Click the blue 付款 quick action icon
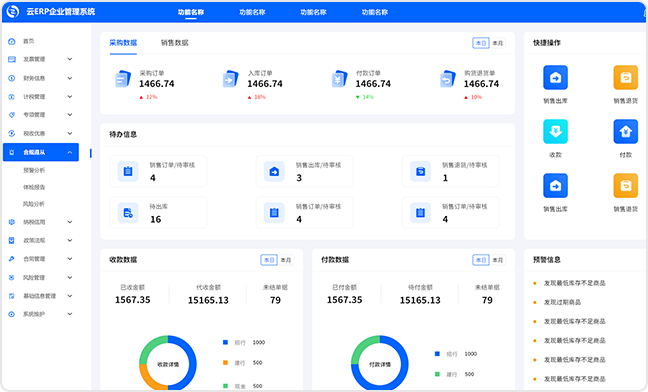The height and width of the screenshot is (392, 648). click(x=626, y=131)
